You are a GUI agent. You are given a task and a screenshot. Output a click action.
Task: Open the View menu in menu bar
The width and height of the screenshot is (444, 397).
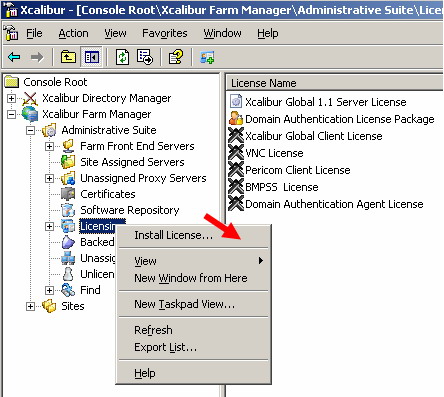[x=115, y=33]
